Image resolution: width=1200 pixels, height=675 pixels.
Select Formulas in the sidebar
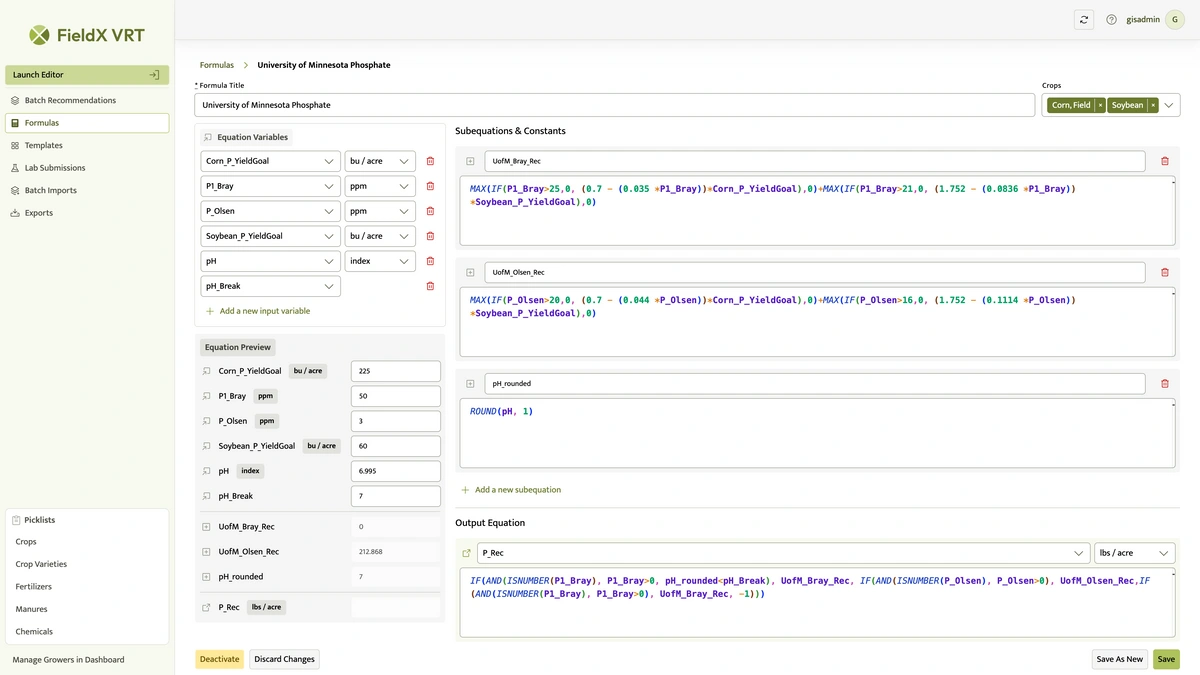(87, 123)
